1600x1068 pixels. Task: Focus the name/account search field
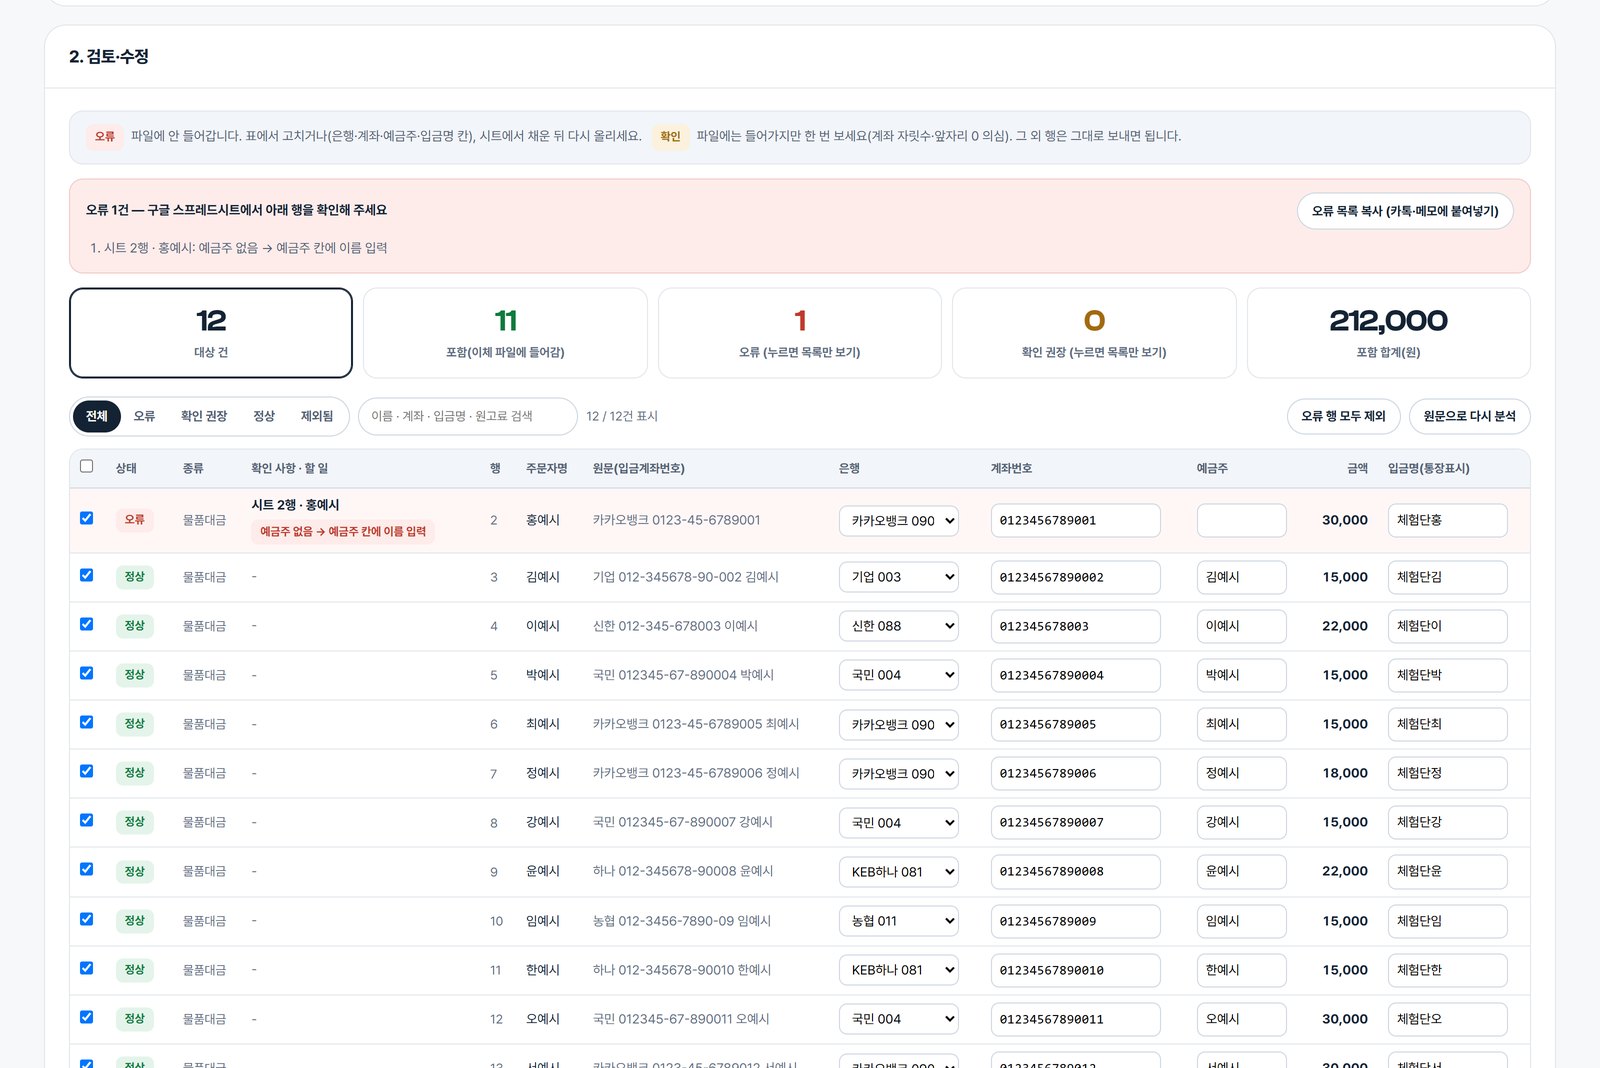tap(468, 416)
